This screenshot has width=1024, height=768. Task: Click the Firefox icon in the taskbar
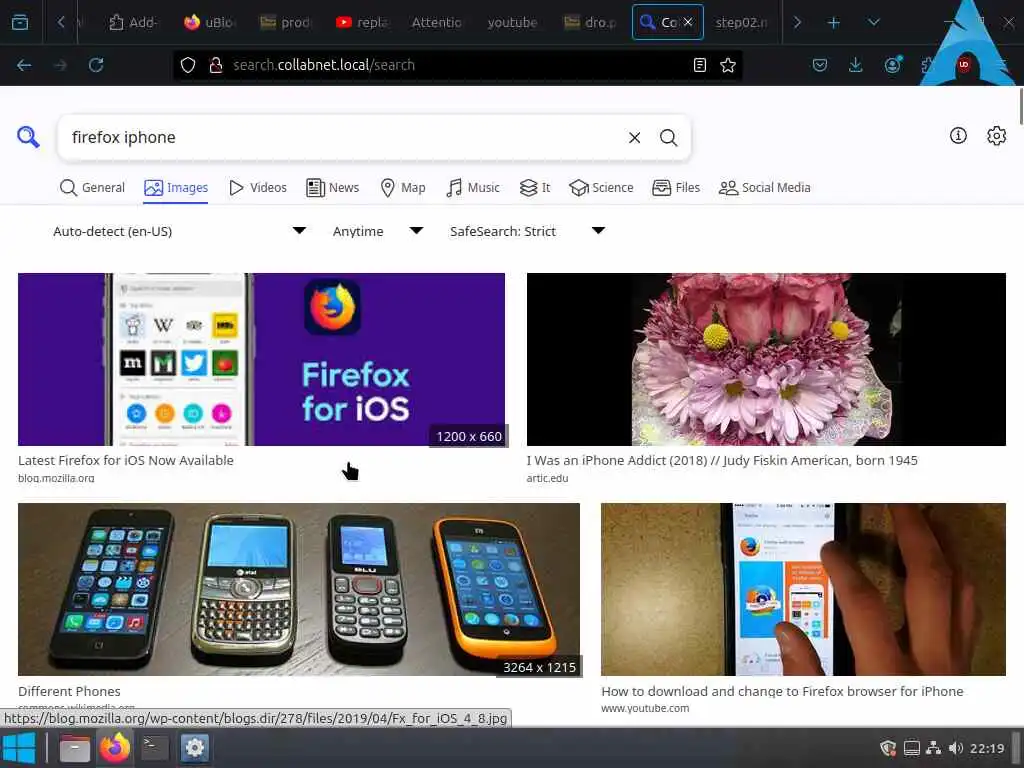coord(114,748)
